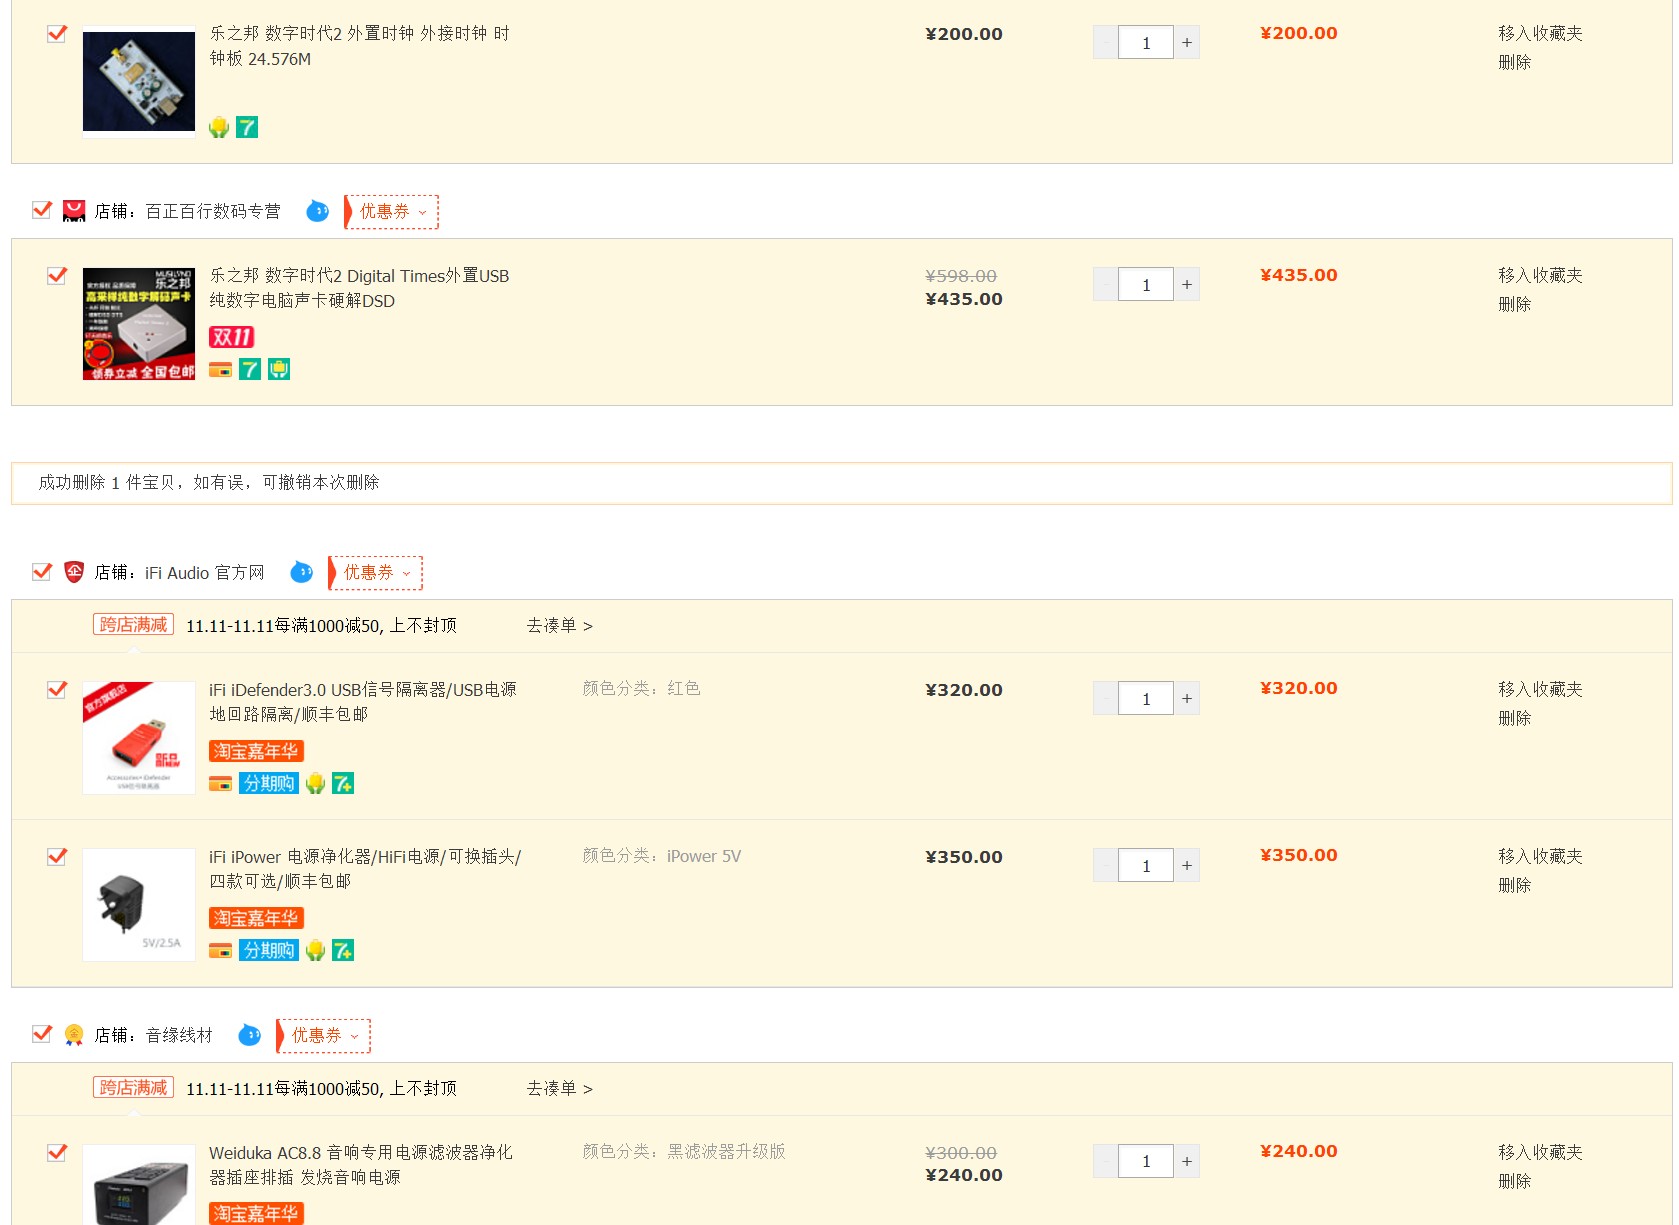This screenshot has width=1679, height=1225.
Task: Click the shield icon beside iFi Audio 官方网
Action: pos(74,572)
